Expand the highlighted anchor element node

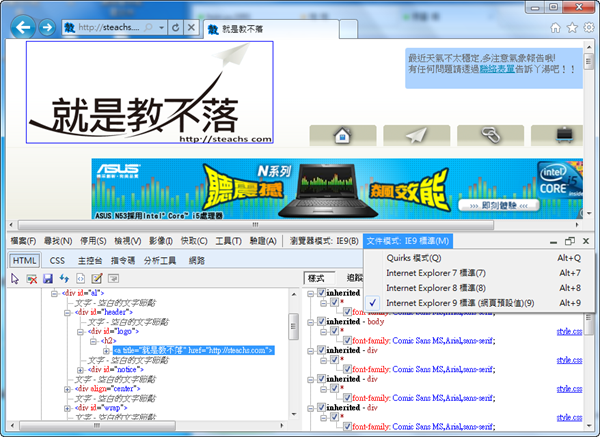[x=106, y=351]
